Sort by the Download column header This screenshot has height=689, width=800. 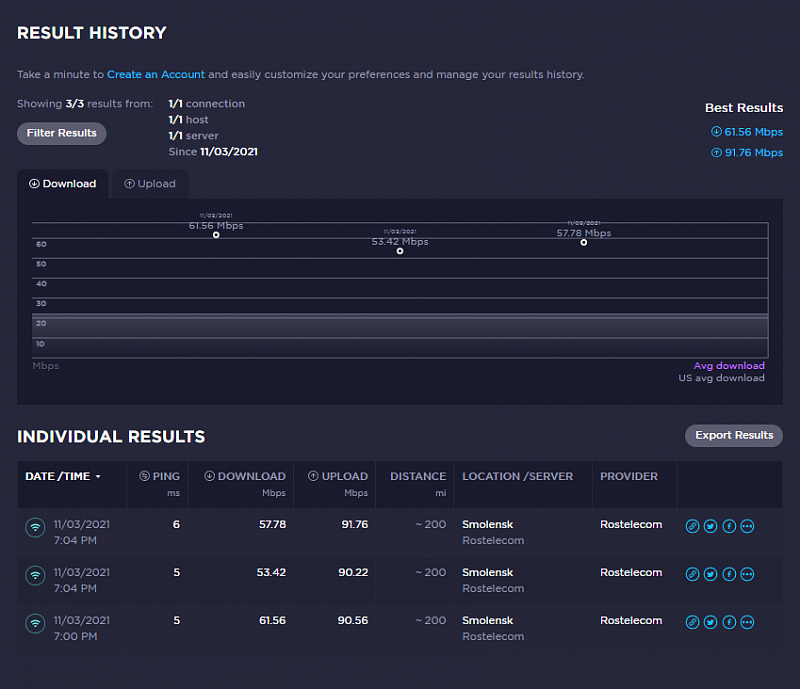click(245, 477)
